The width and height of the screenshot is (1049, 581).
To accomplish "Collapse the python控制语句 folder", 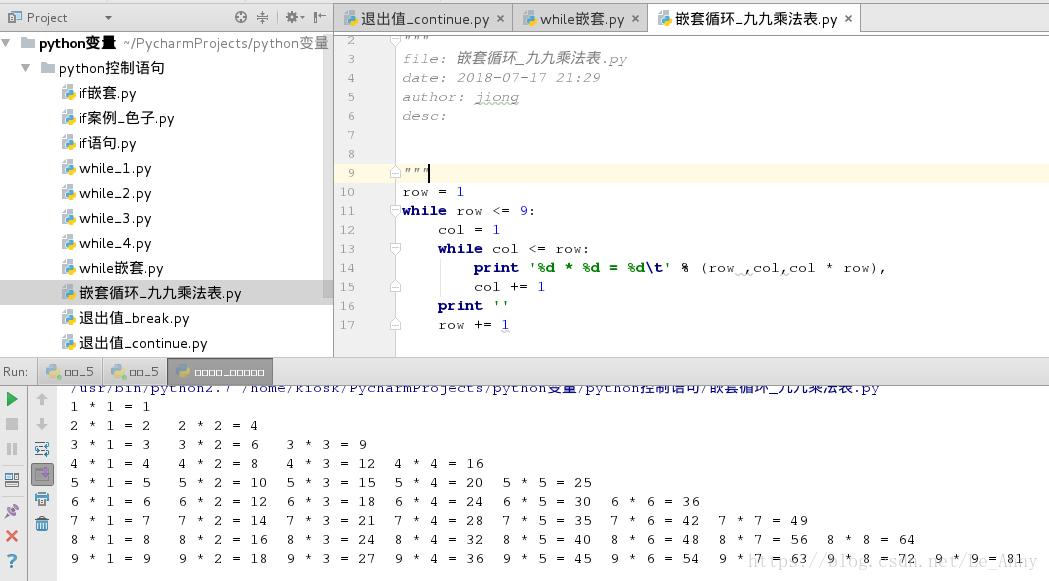I will [25, 68].
